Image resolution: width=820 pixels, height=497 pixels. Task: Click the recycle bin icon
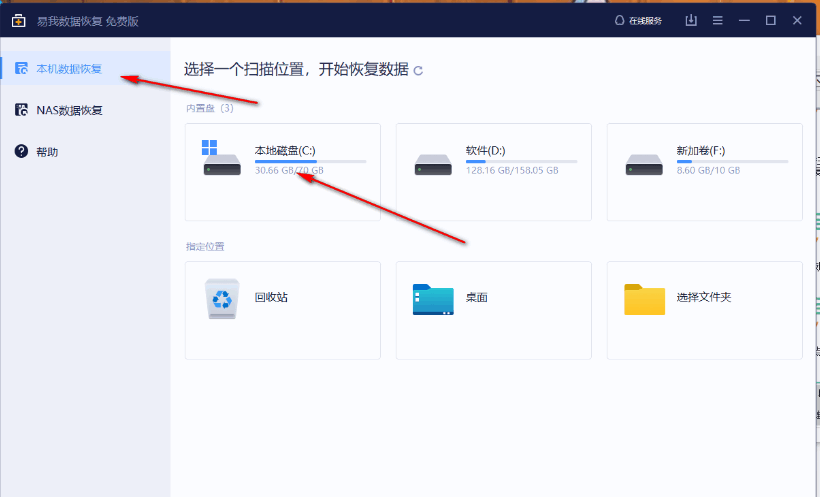click(222, 299)
